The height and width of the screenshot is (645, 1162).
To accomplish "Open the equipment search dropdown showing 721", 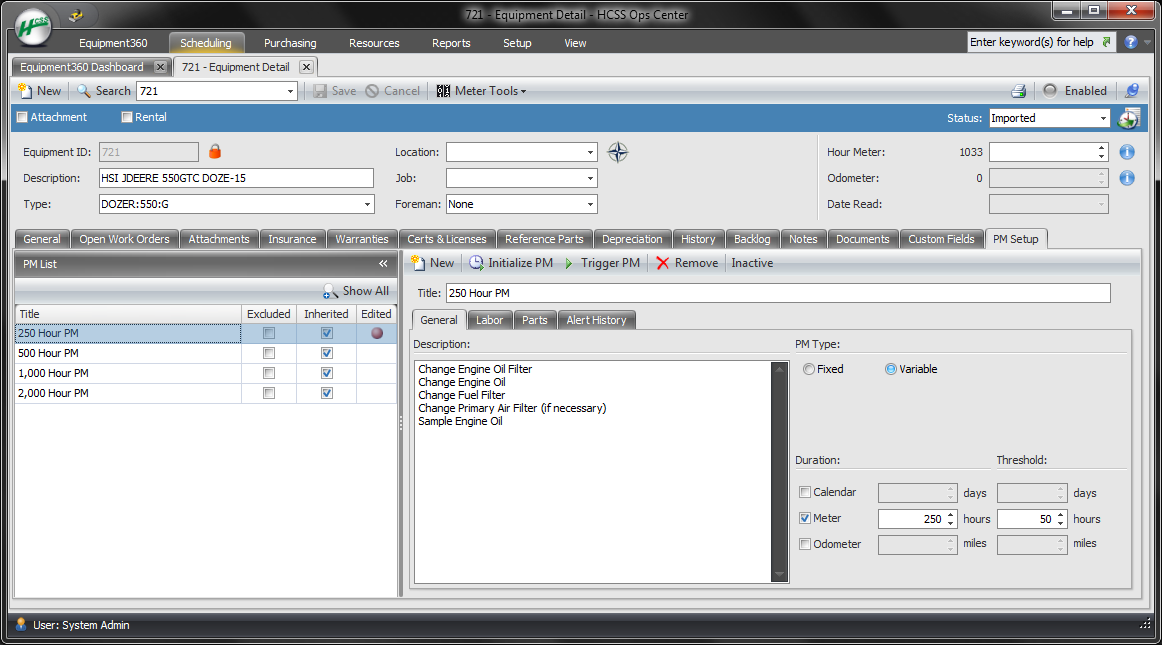I will (x=290, y=91).
